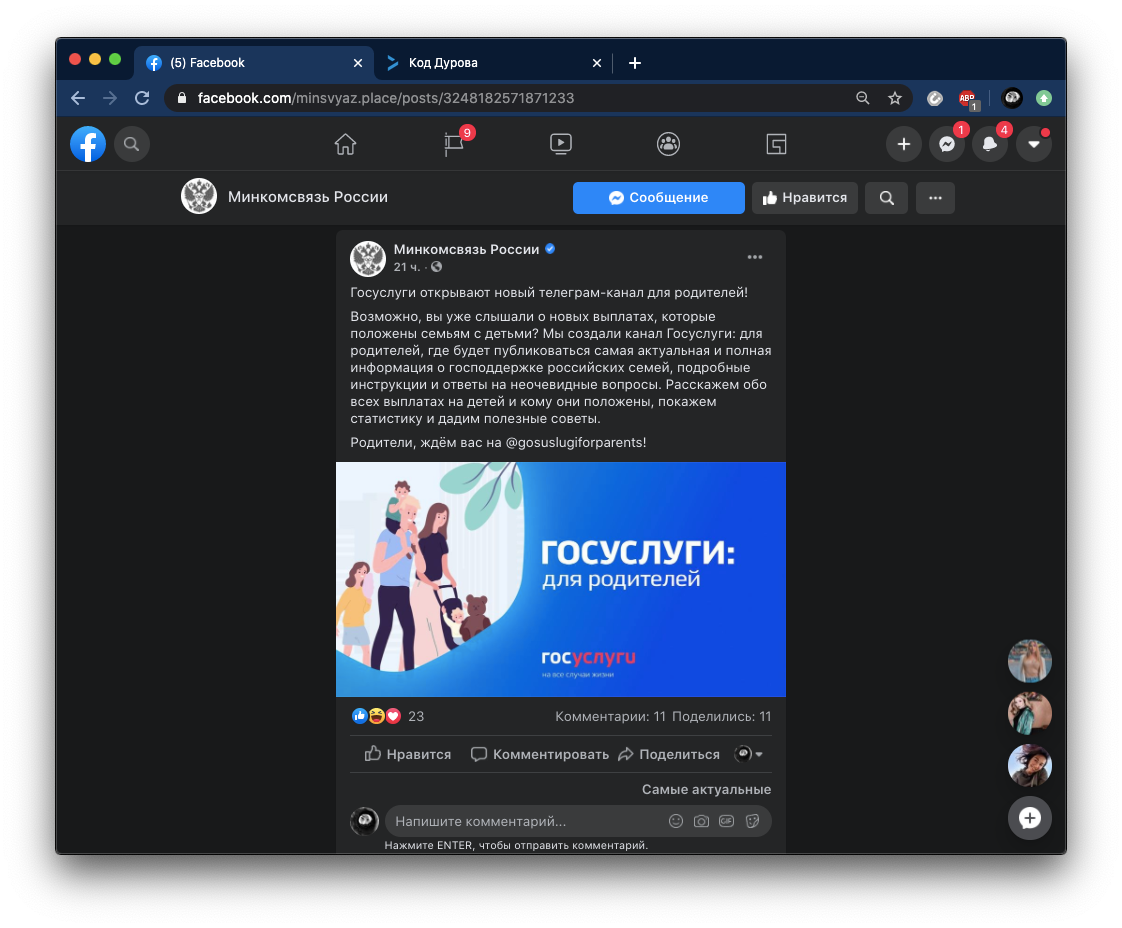The image size is (1122, 928).
Task: Open the notifications bell icon
Action: [x=990, y=144]
